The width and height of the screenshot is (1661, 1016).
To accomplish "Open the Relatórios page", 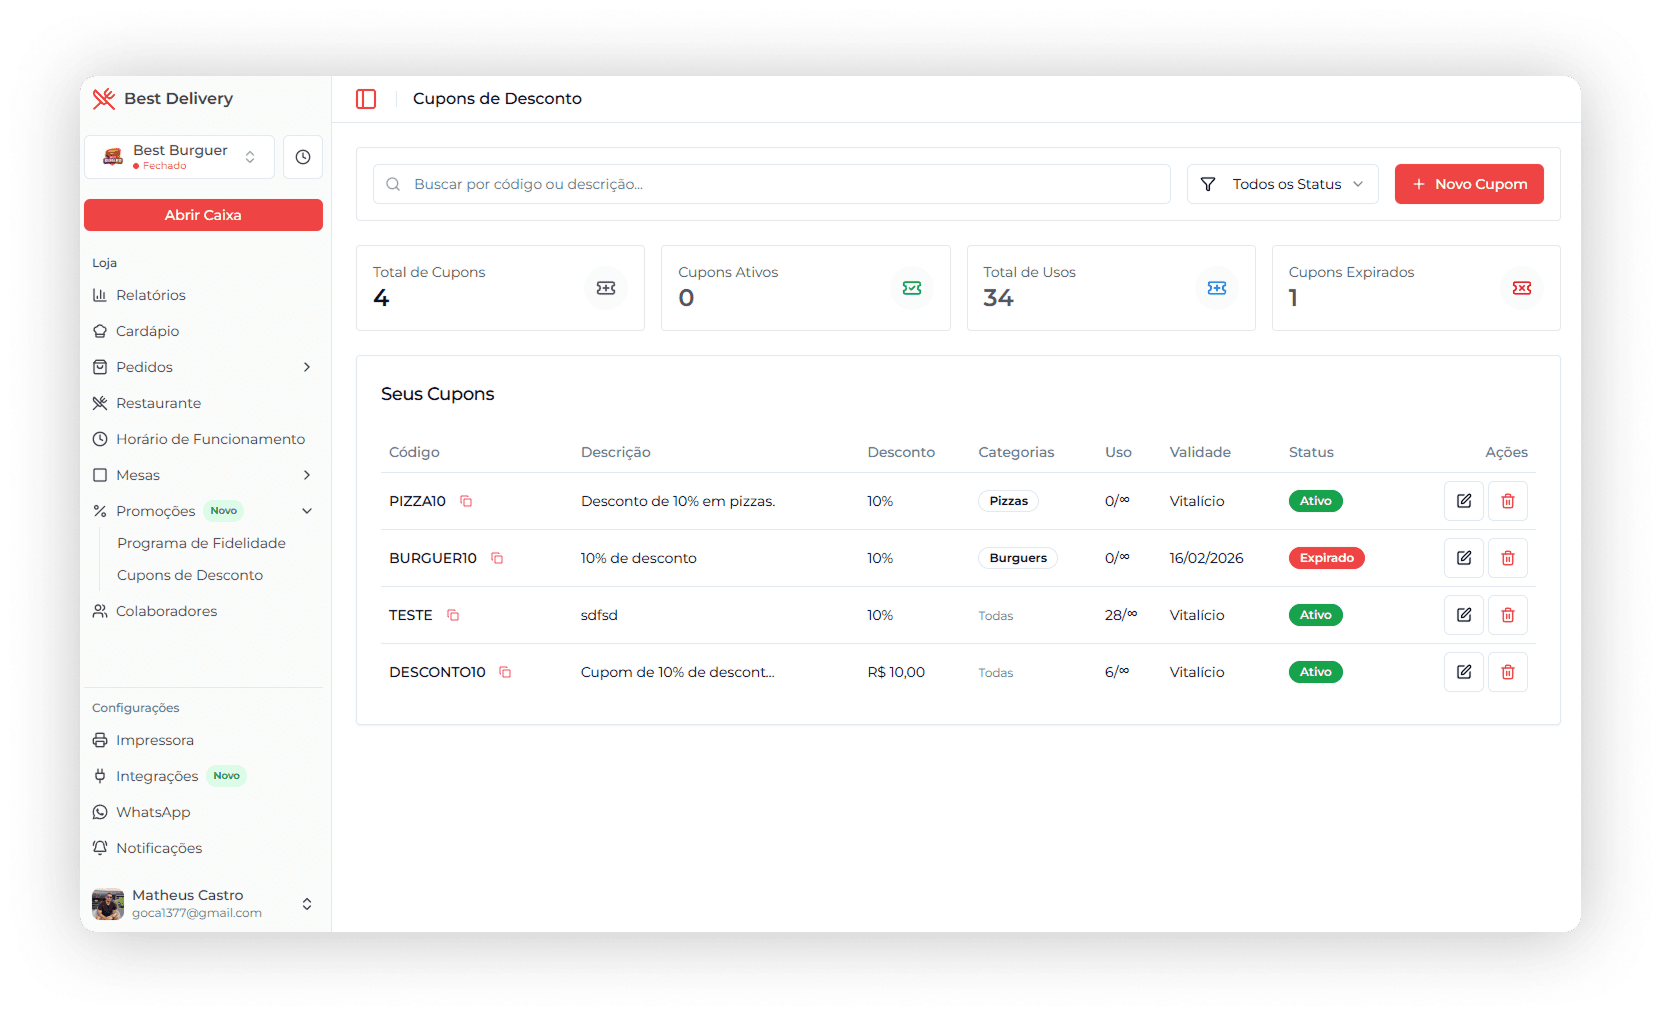I will pyautogui.click(x=151, y=295).
